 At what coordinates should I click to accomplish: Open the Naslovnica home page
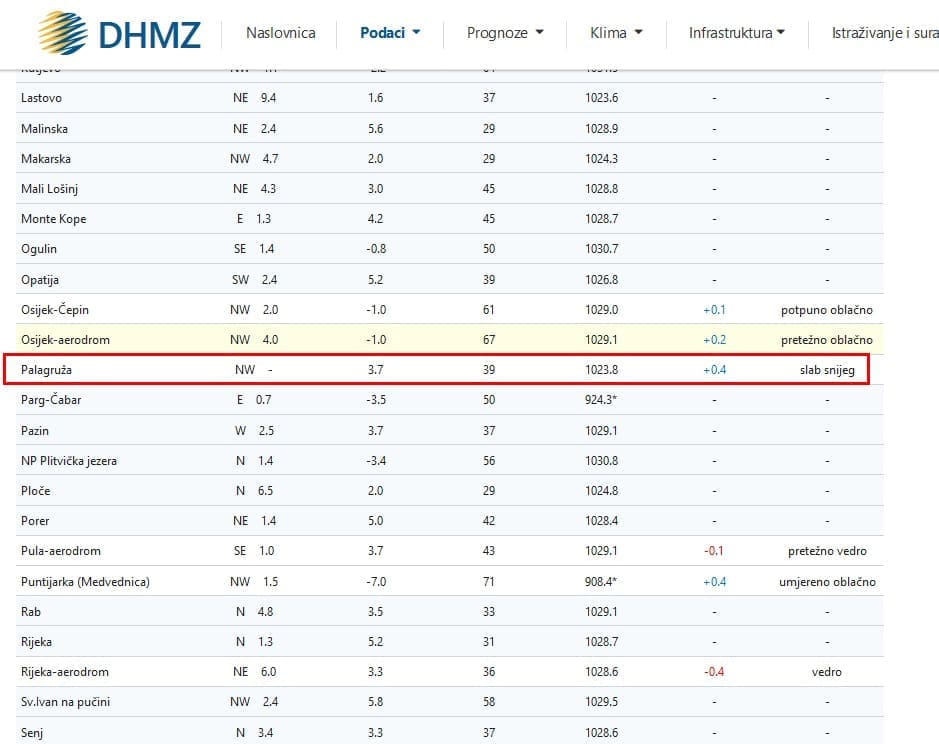280,33
